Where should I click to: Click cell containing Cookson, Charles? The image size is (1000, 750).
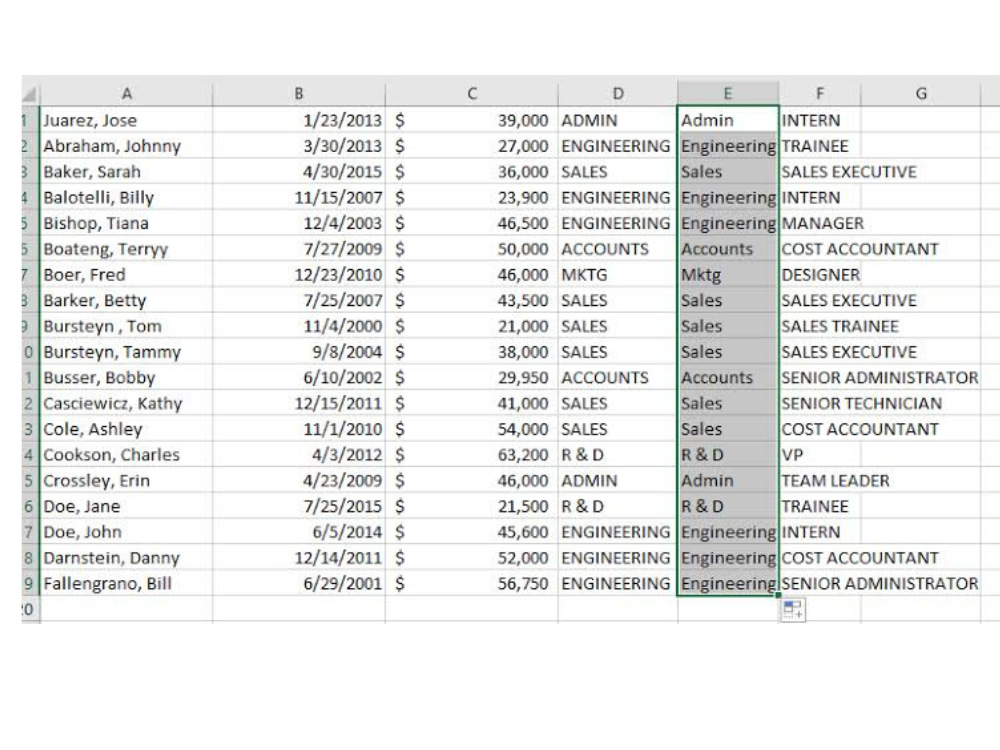[x=126, y=455]
